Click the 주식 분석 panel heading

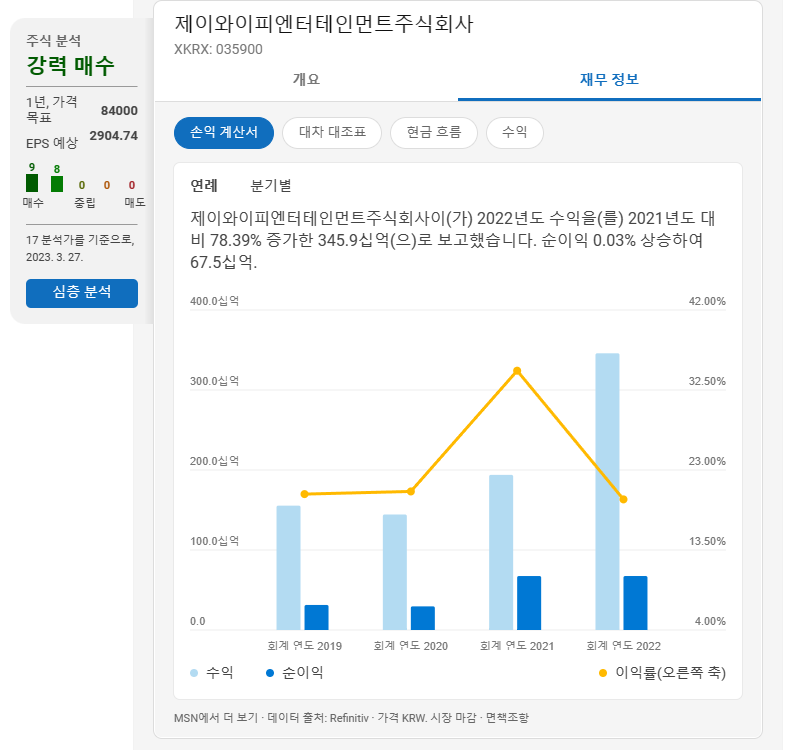[x=54, y=41]
